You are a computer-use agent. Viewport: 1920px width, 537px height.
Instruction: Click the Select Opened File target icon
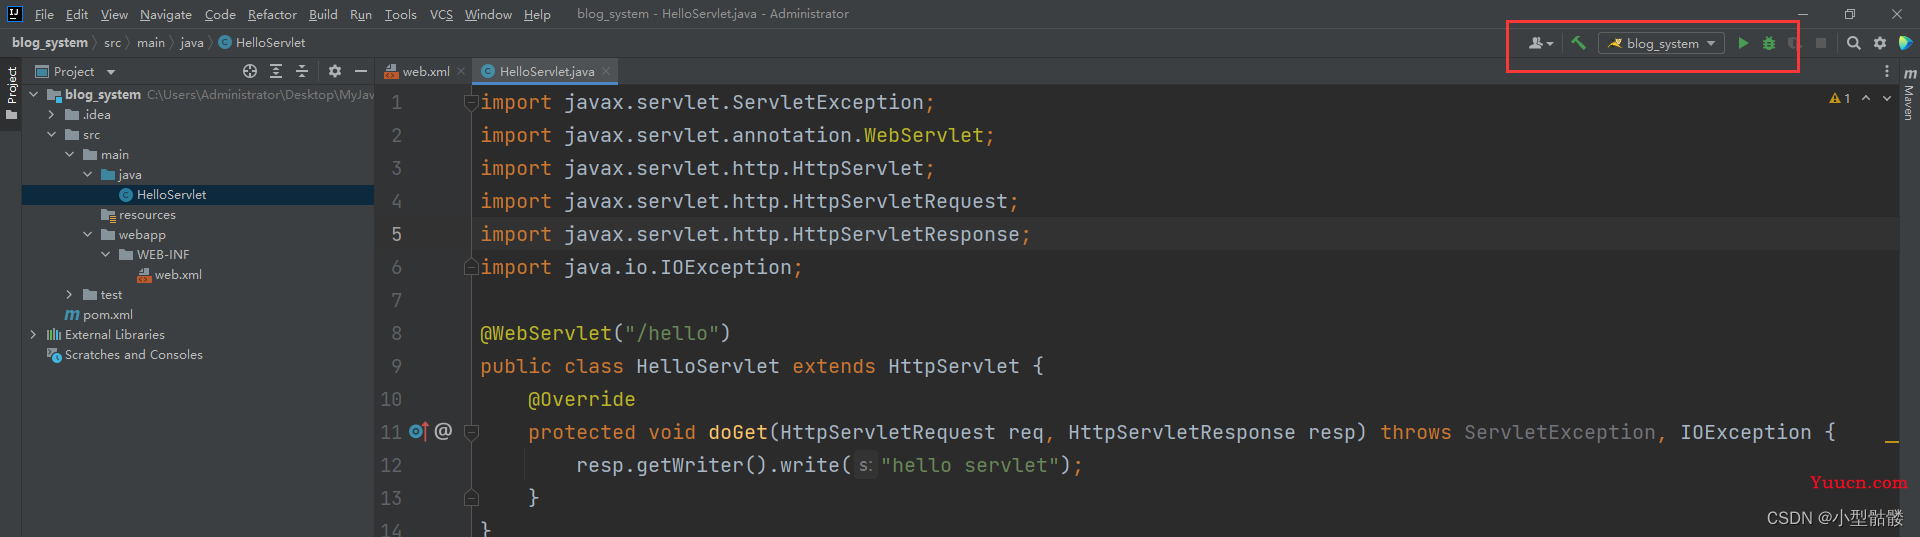point(250,71)
